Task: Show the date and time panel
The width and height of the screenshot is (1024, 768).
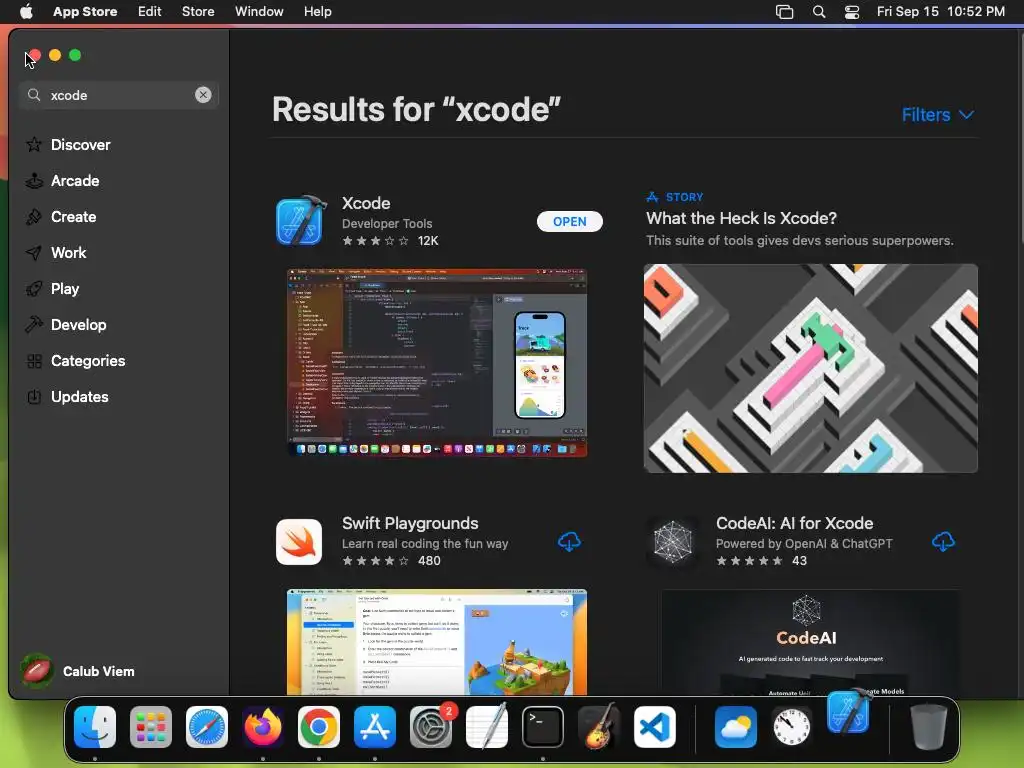Action: pyautogui.click(x=940, y=11)
